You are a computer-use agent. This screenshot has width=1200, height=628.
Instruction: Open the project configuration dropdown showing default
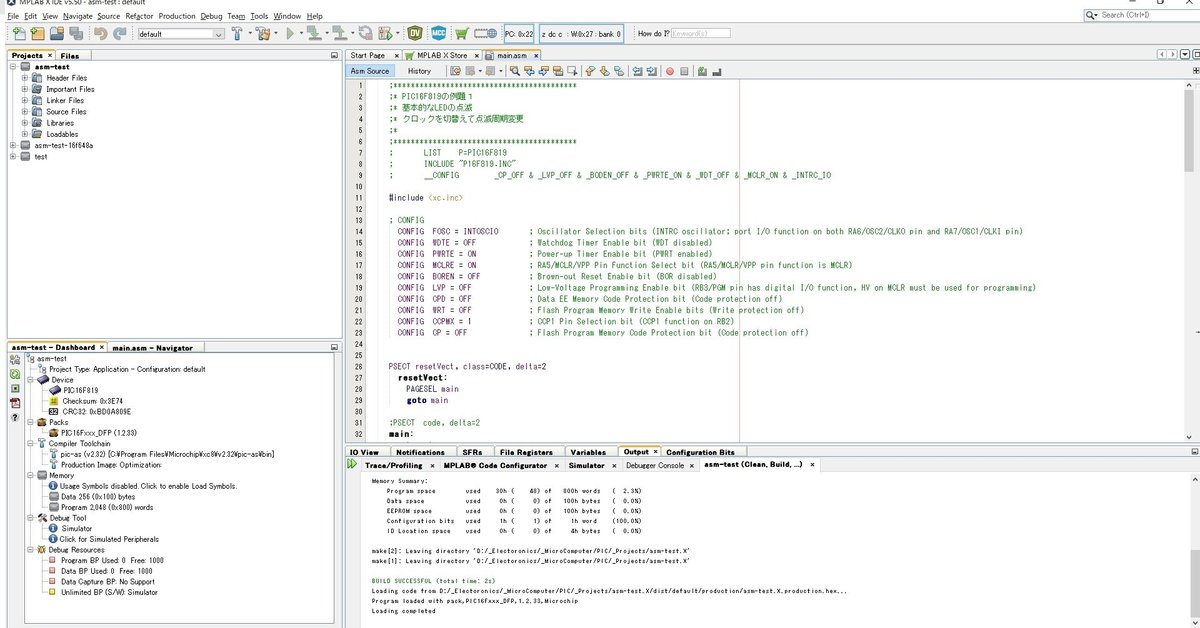[x=181, y=34]
